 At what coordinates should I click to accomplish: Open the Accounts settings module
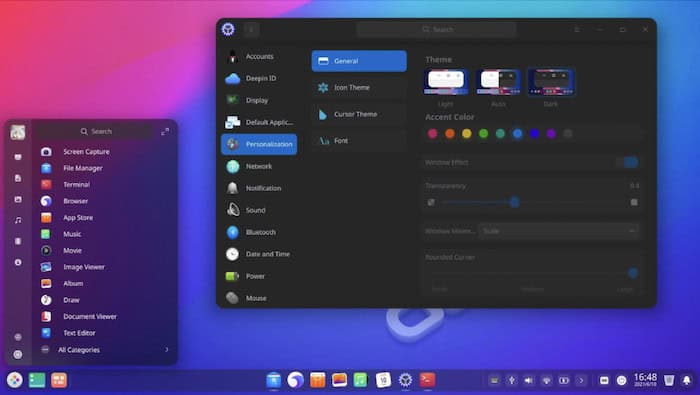click(259, 57)
